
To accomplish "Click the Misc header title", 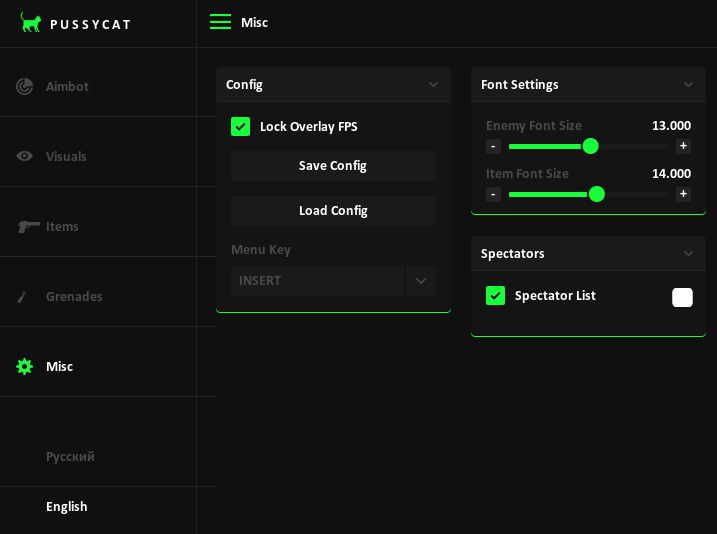I will pos(254,22).
